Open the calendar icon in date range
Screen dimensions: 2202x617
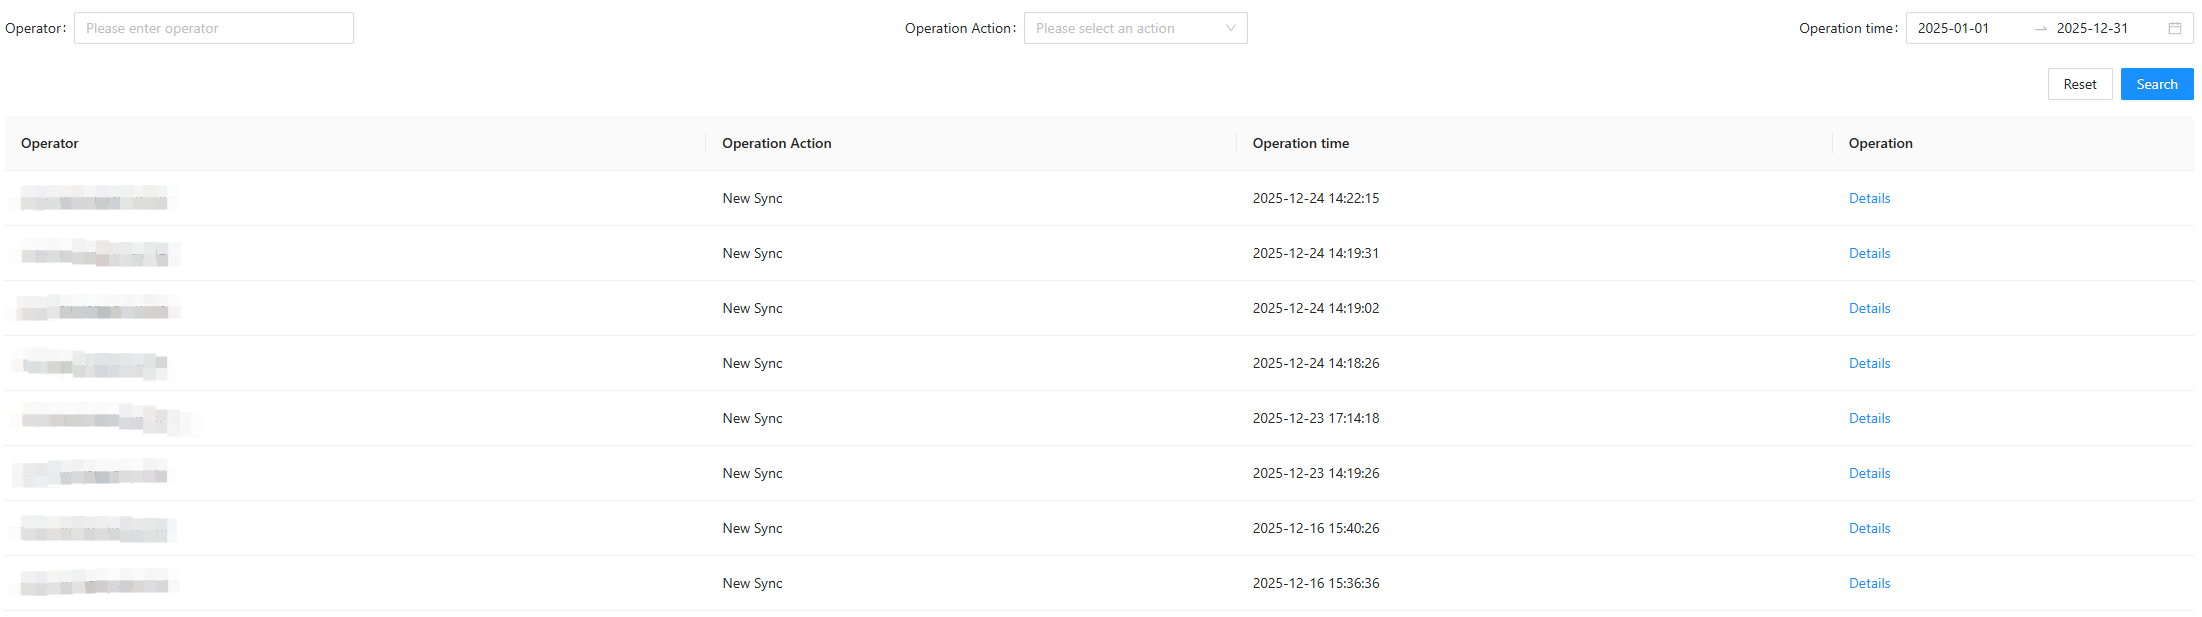(x=2174, y=28)
